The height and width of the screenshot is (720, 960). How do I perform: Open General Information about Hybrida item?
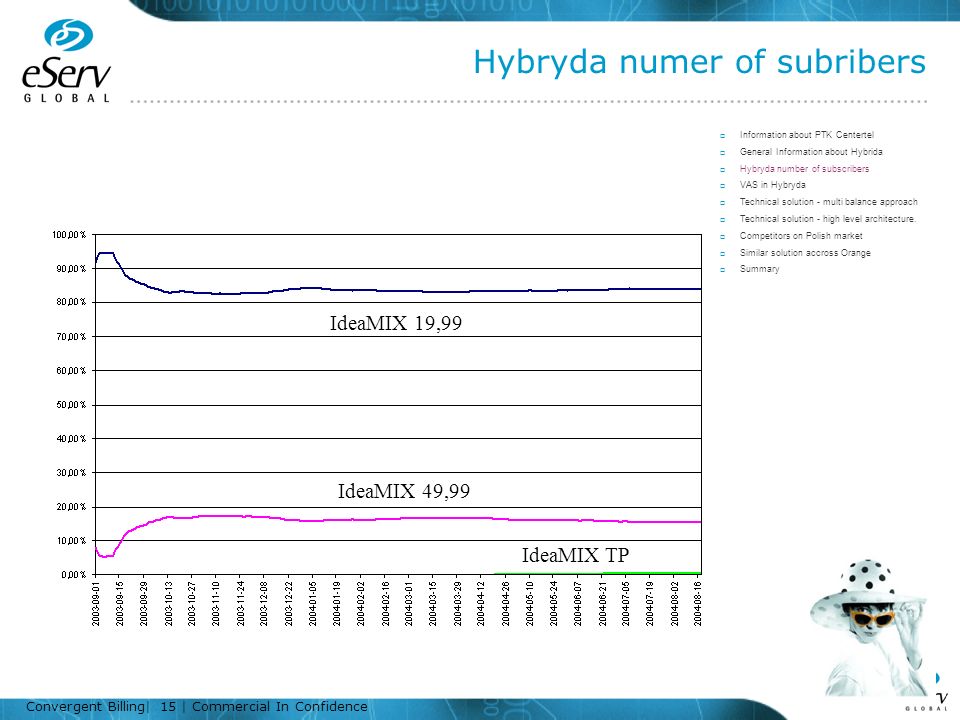coord(811,152)
